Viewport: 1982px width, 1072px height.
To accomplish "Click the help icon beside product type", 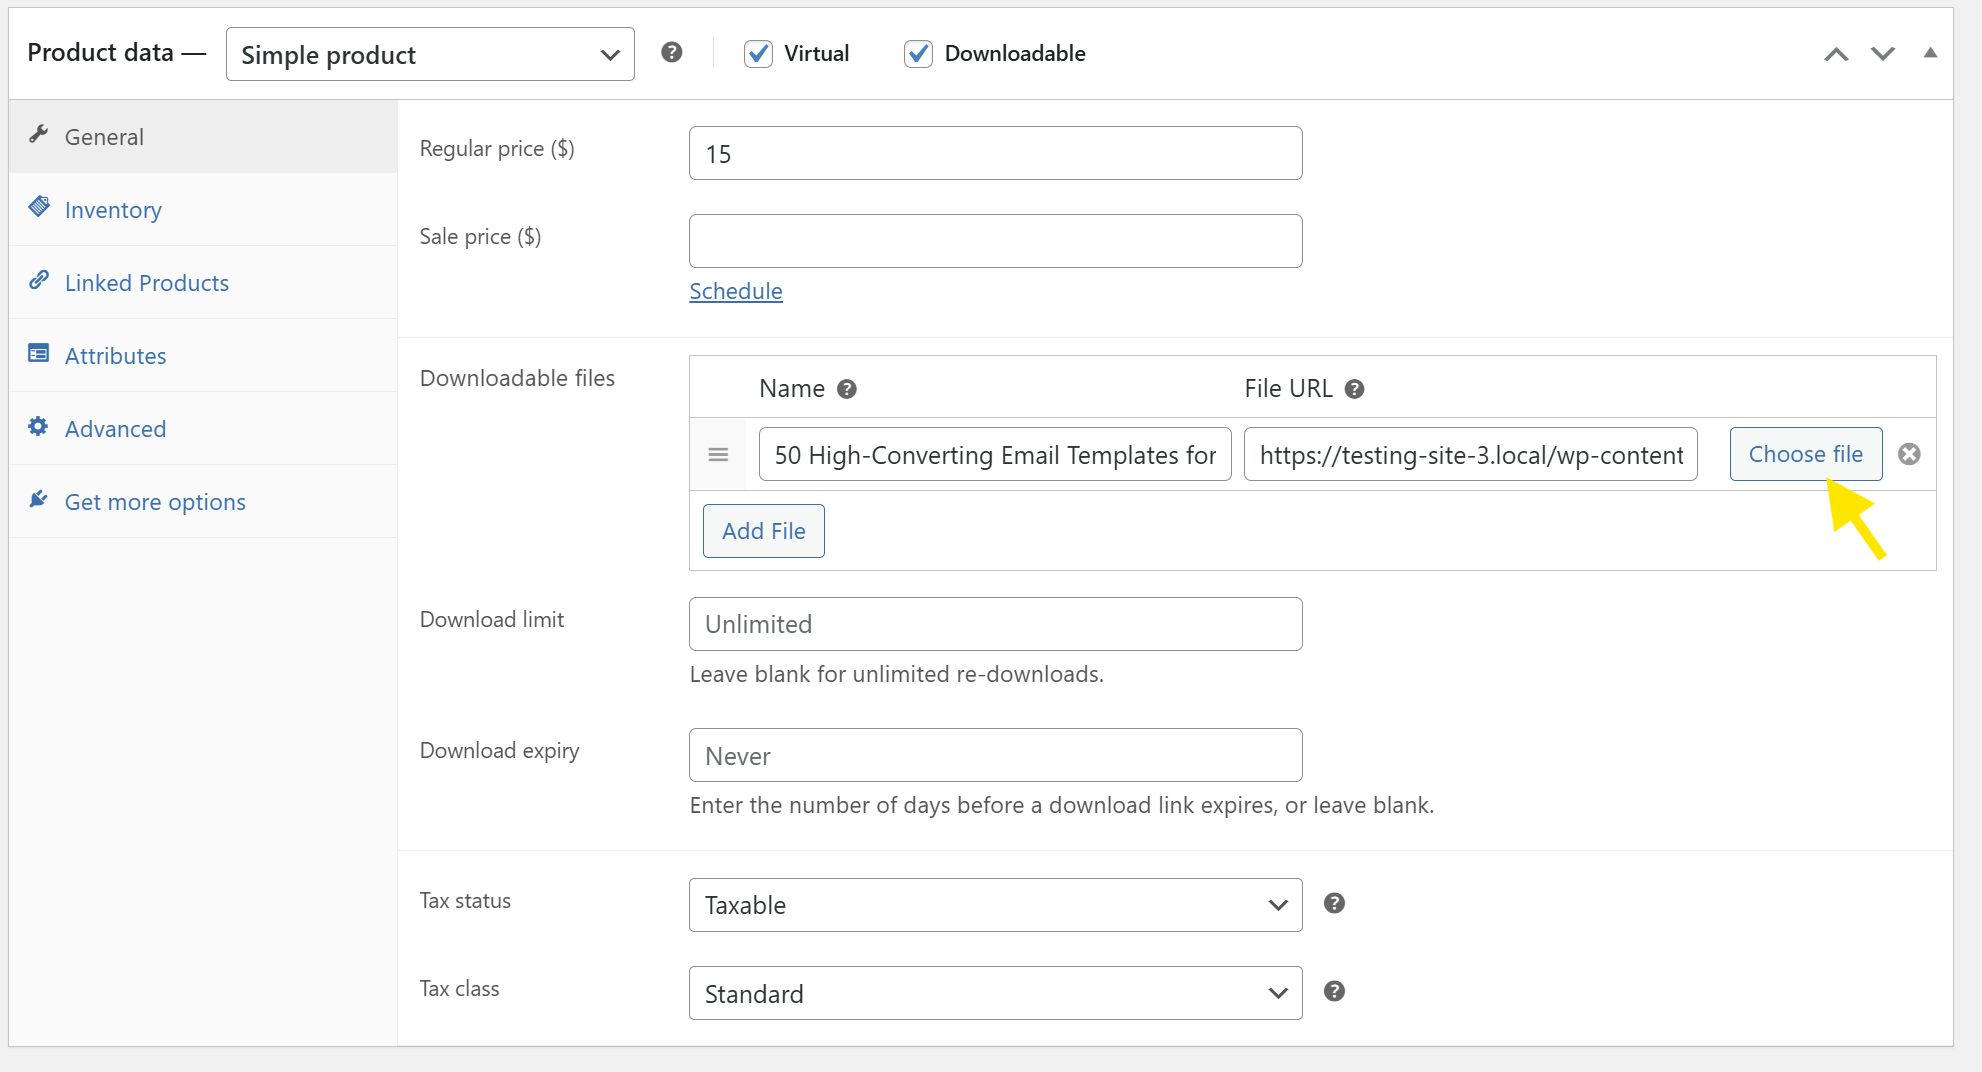I will point(672,52).
